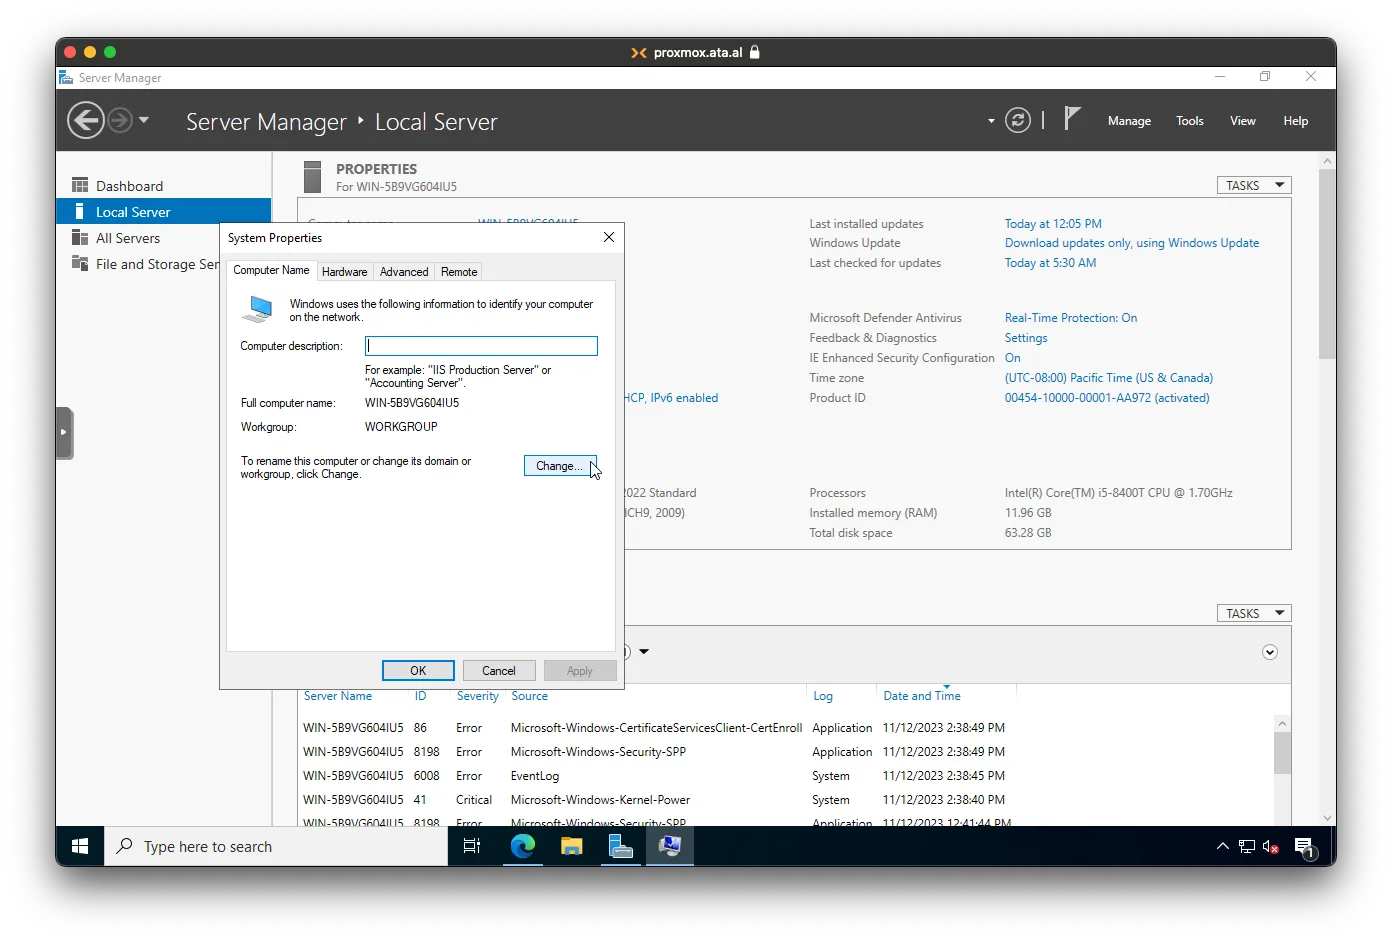Open the Notifications flag icon

[x=1072, y=119]
